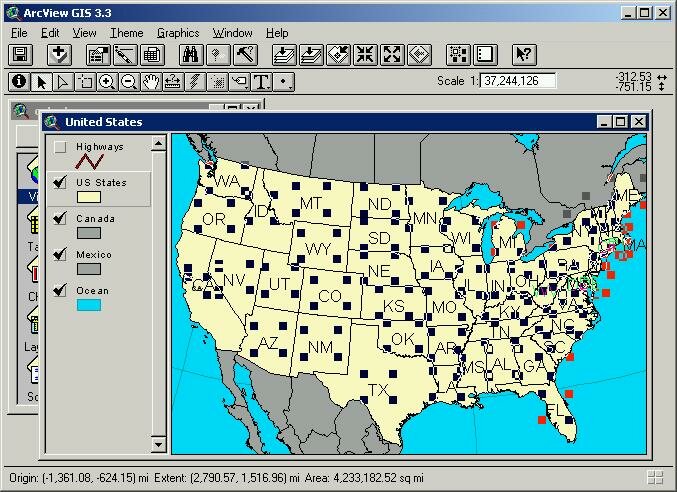Image resolution: width=677 pixels, height=492 pixels.
Task: Uncheck the US States theme
Action: [x=60, y=183]
